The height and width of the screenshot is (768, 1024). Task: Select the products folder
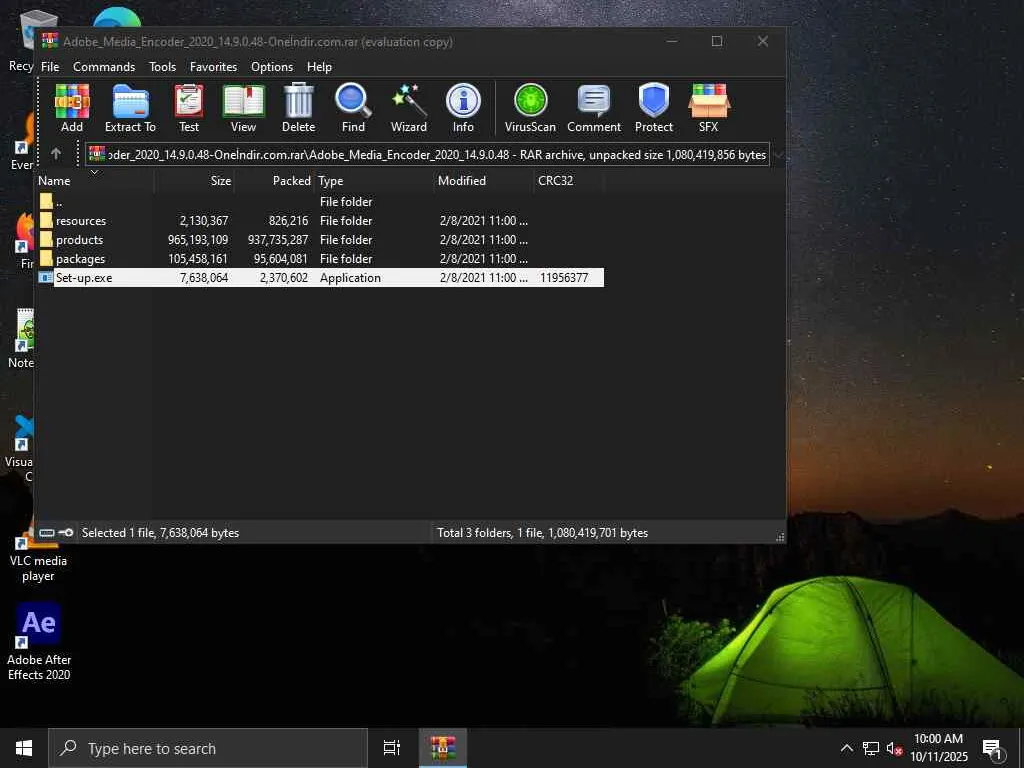tap(319, 240)
